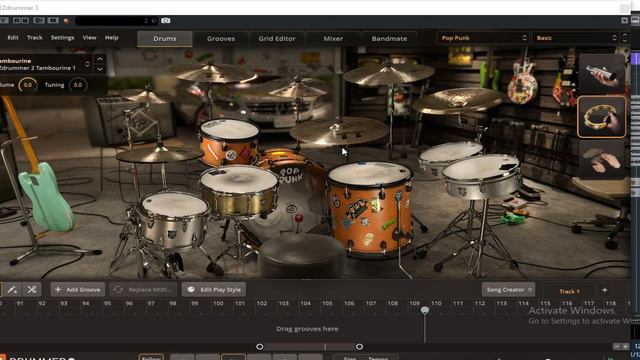
Task: Step through presets with the arrows beside Basic
Action: click(624, 38)
